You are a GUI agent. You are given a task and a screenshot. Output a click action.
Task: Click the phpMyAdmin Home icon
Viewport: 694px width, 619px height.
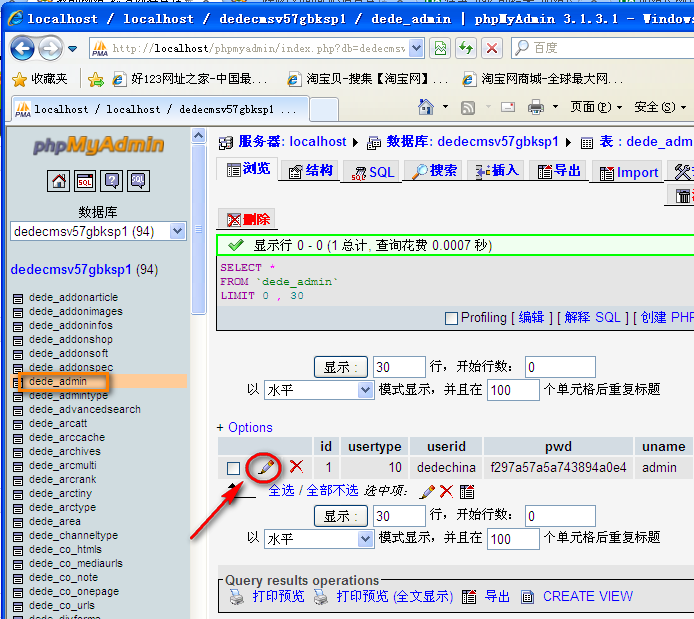(58, 181)
